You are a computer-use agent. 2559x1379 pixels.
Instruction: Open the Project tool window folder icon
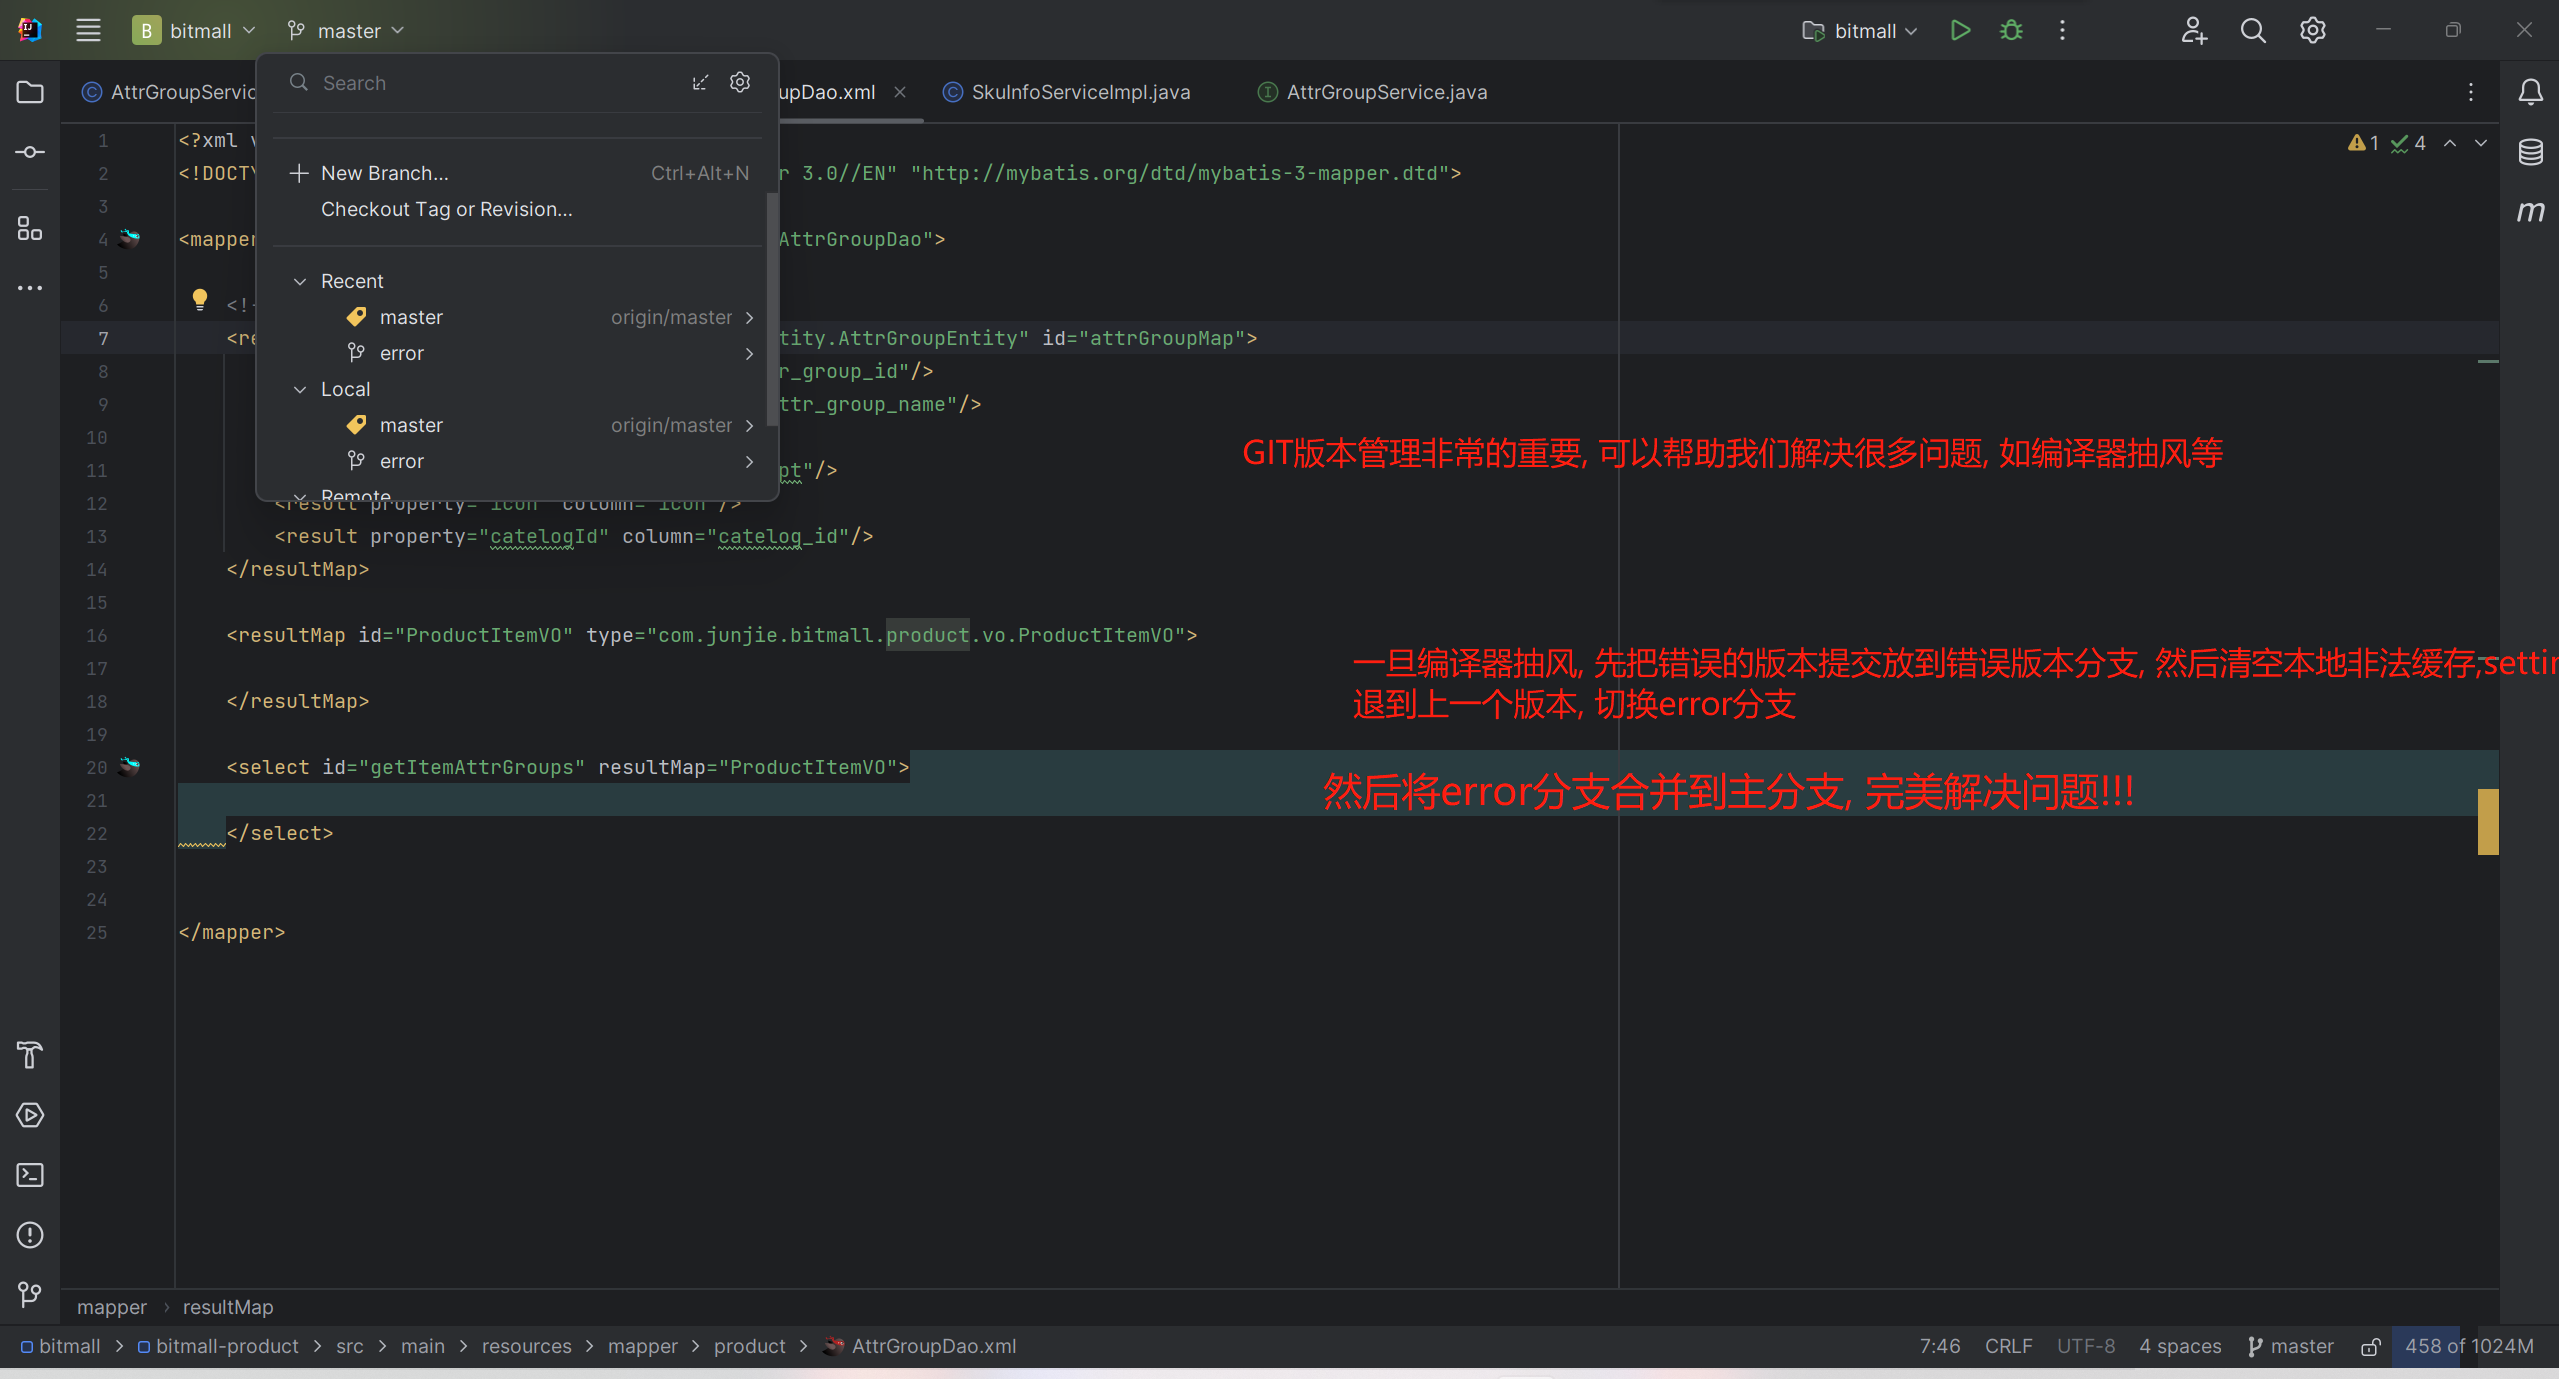(x=30, y=92)
